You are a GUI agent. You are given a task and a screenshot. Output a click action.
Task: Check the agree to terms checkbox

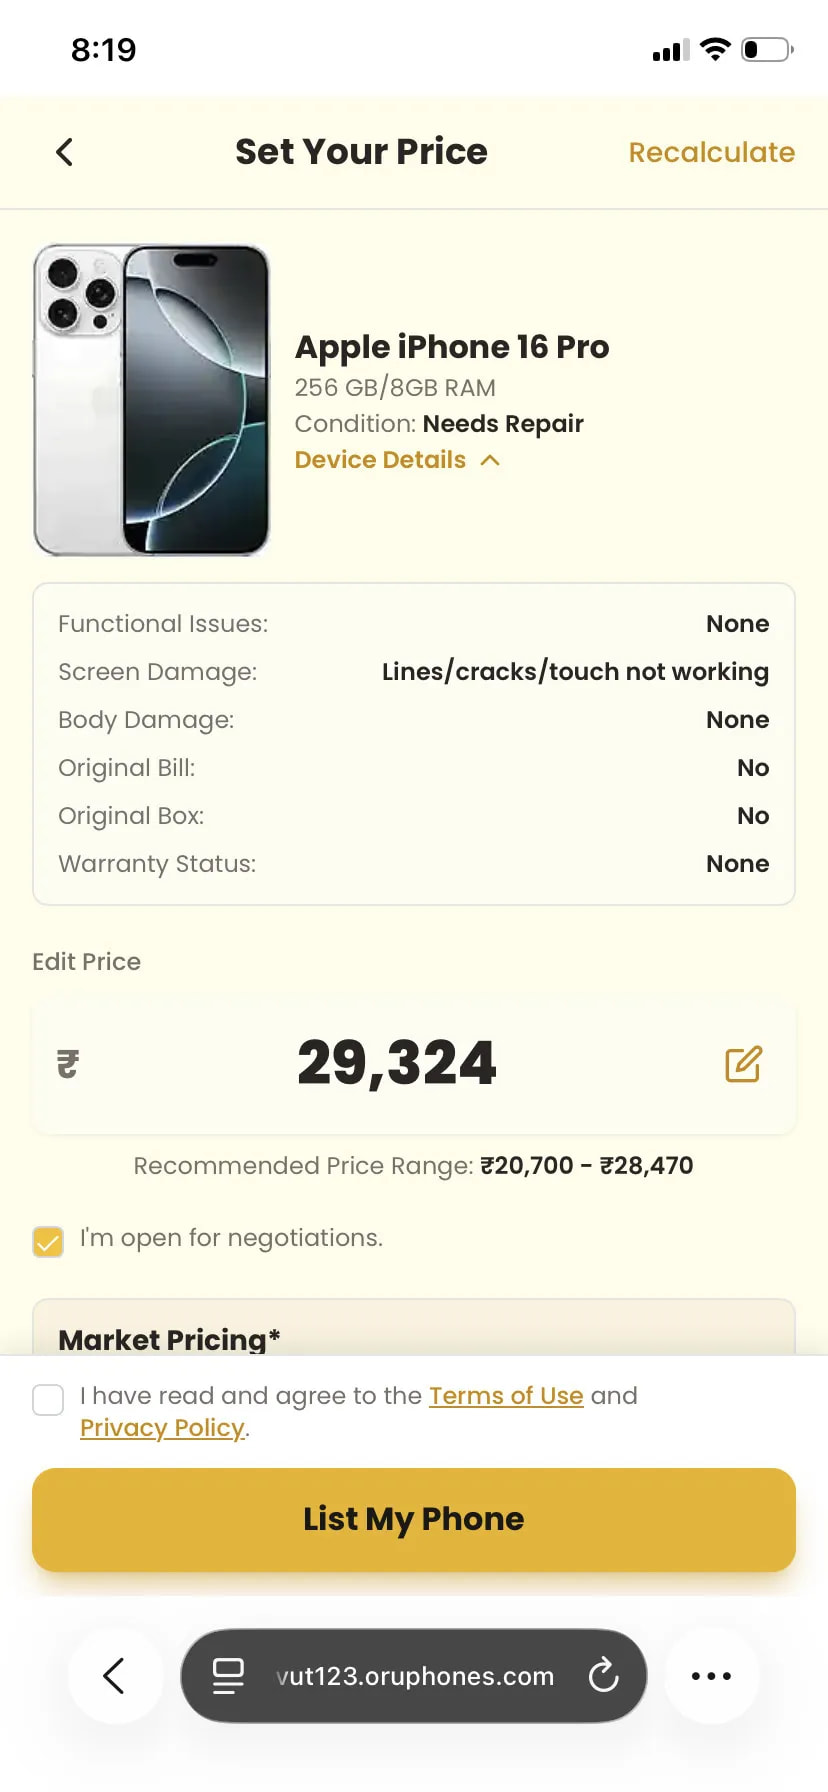[x=48, y=1399]
